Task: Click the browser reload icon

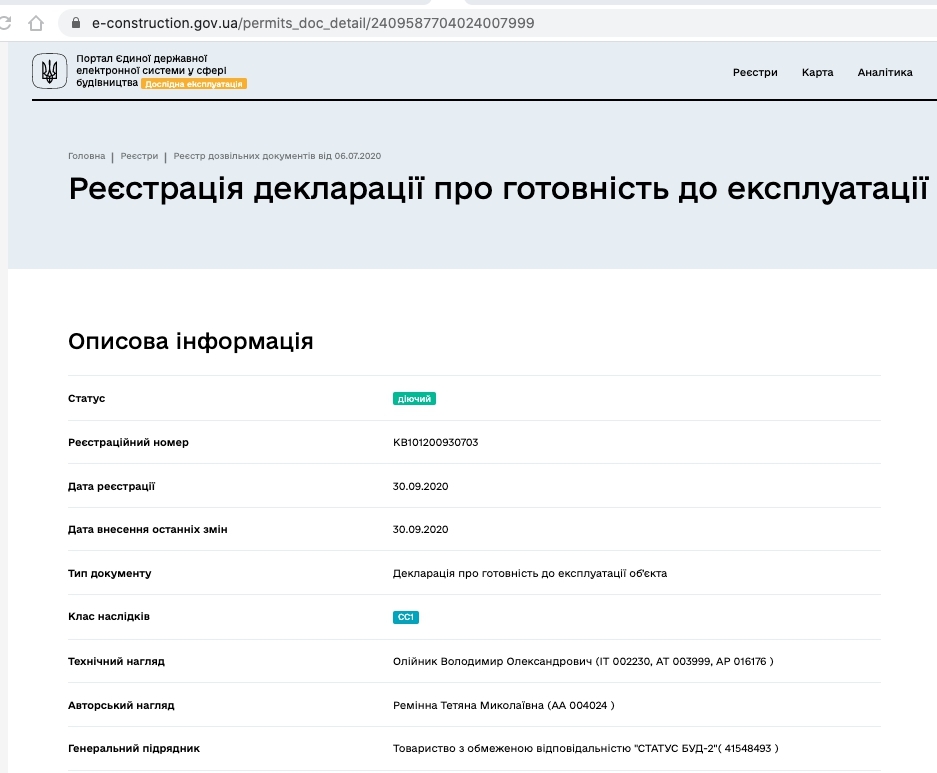Action: [4, 23]
